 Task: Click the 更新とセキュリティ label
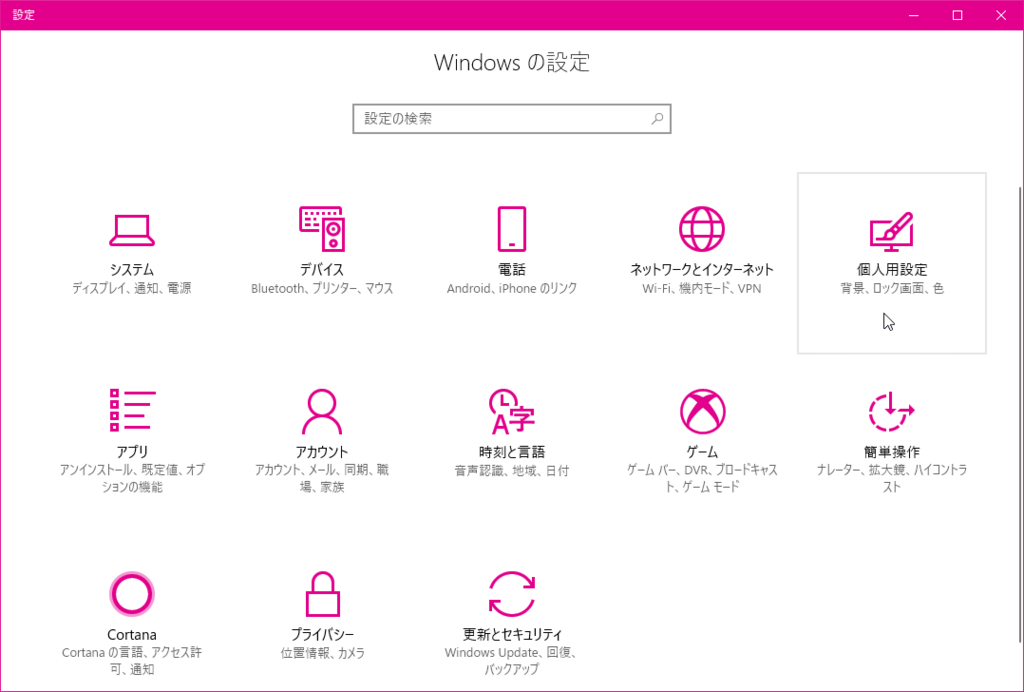pos(512,635)
